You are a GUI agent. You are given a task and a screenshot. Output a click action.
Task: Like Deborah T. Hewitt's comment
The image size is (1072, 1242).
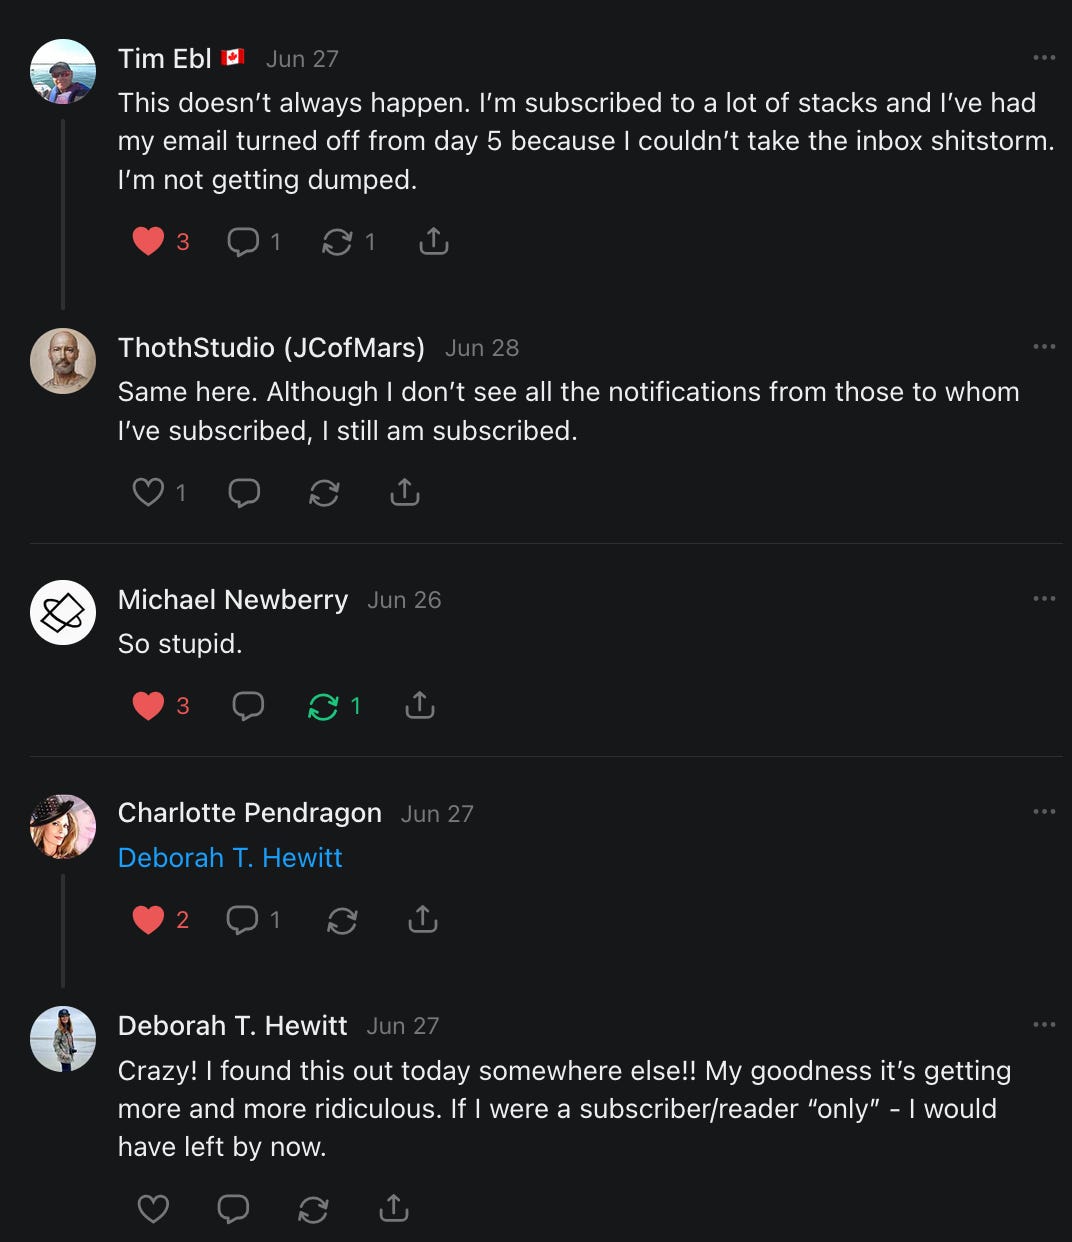click(153, 1209)
